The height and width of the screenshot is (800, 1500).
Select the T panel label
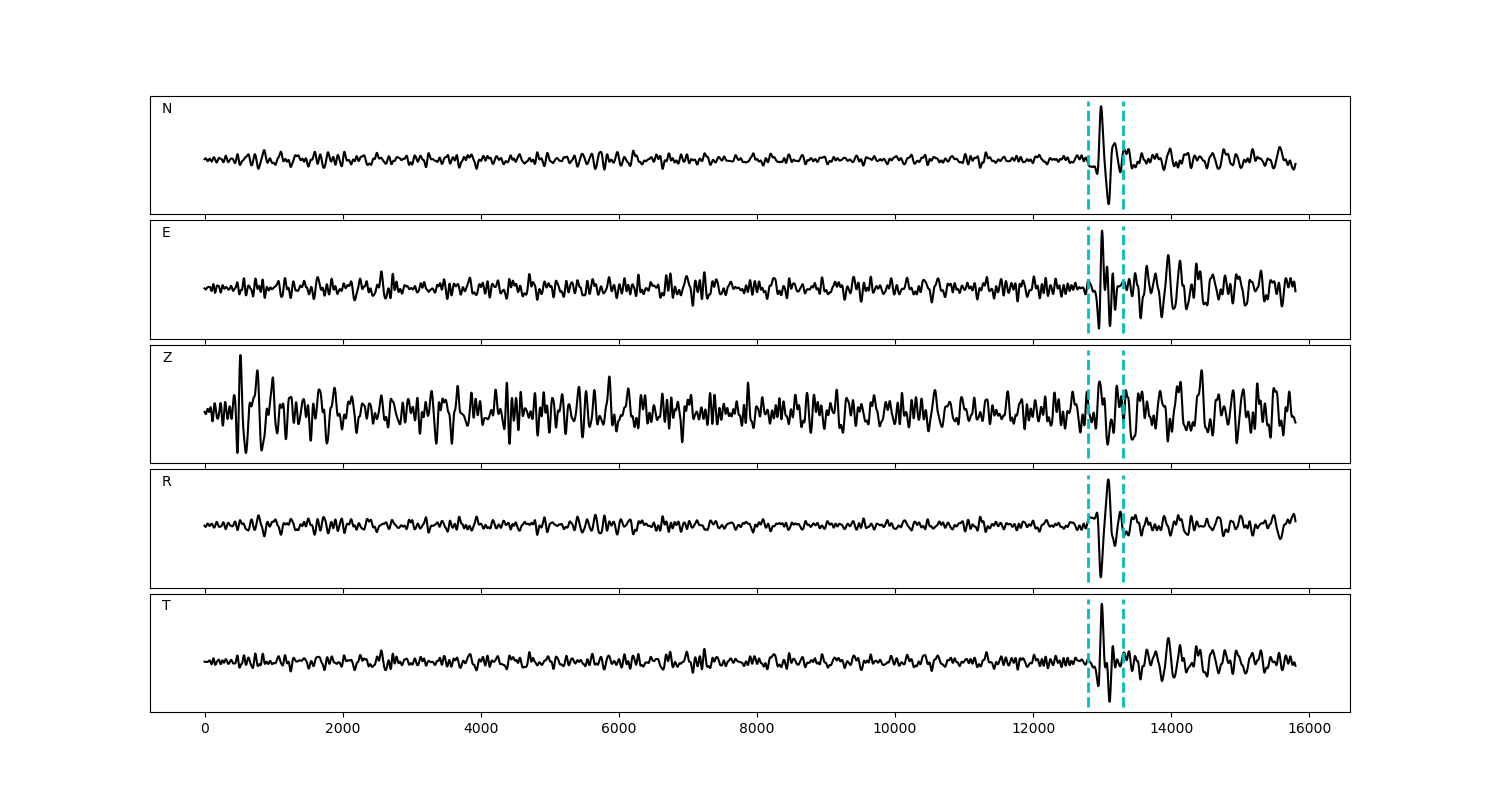click(x=166, y=606)
